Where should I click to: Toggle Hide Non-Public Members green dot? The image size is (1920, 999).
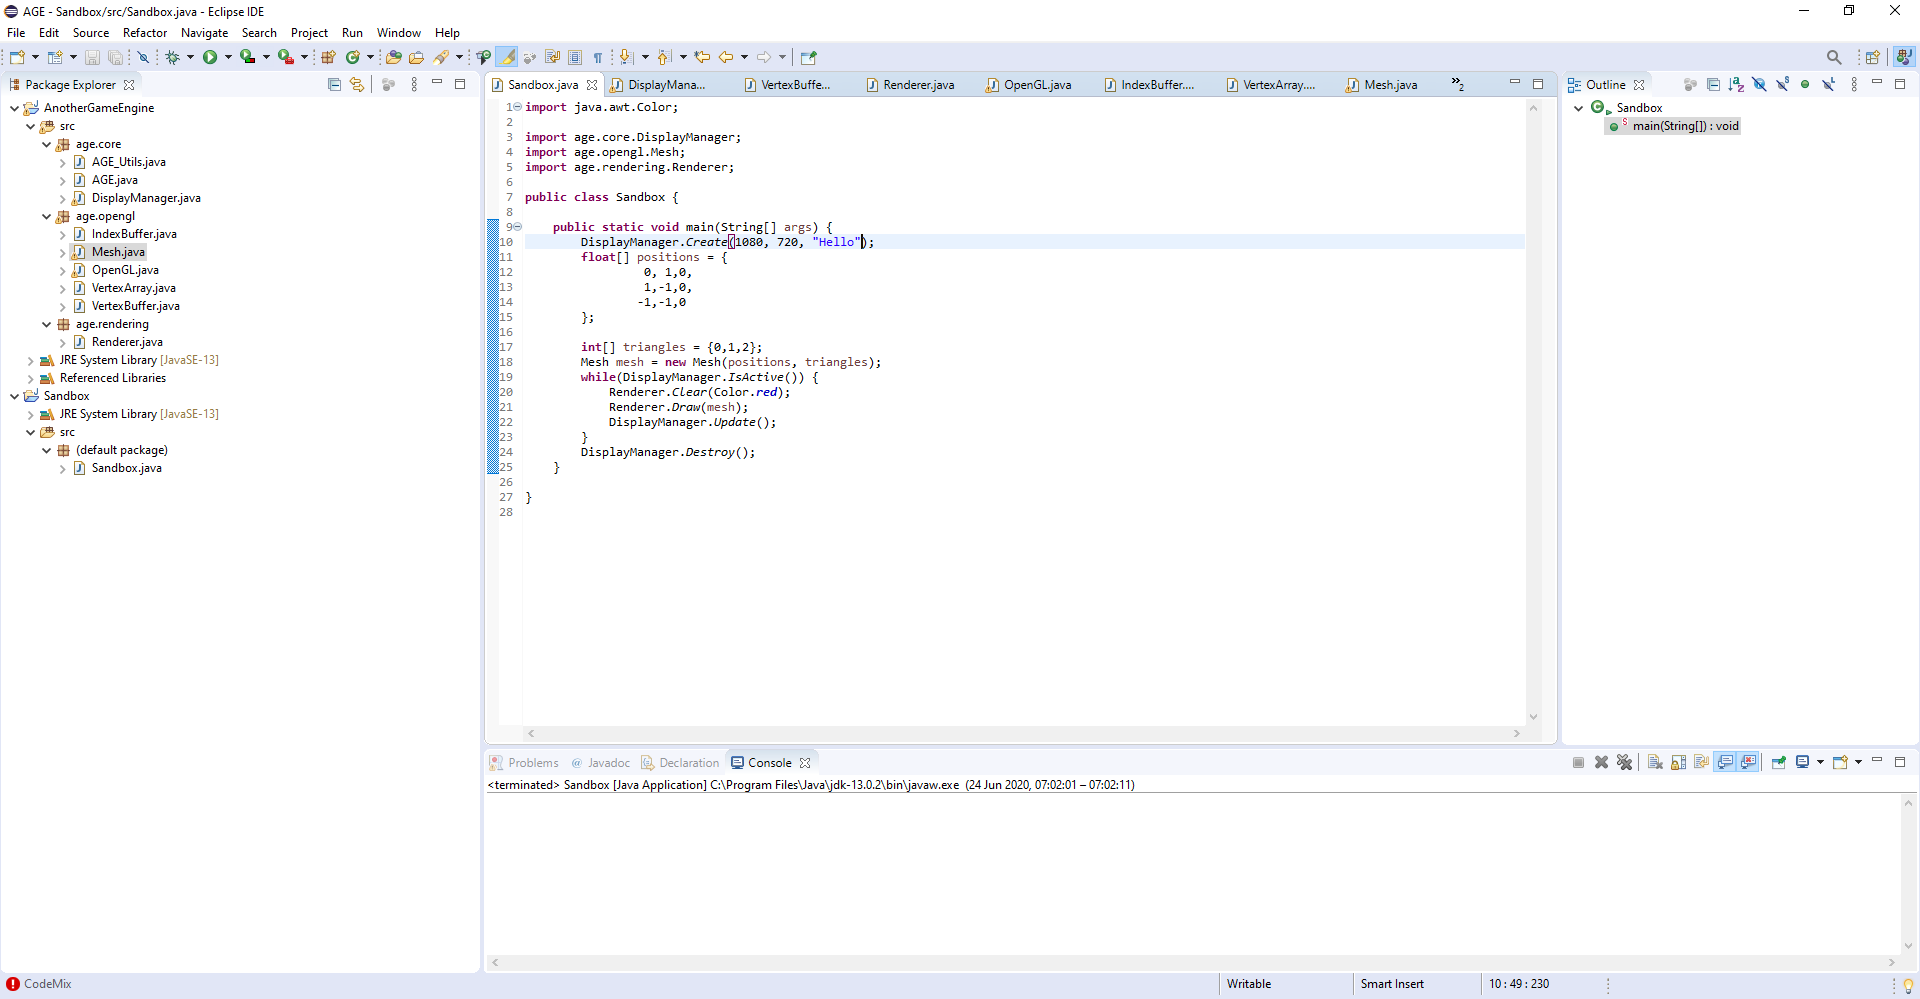pyautogui.click(x=1805, y=84)
